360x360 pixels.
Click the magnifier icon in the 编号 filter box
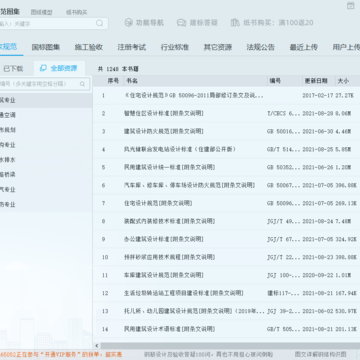click(82, 84)
